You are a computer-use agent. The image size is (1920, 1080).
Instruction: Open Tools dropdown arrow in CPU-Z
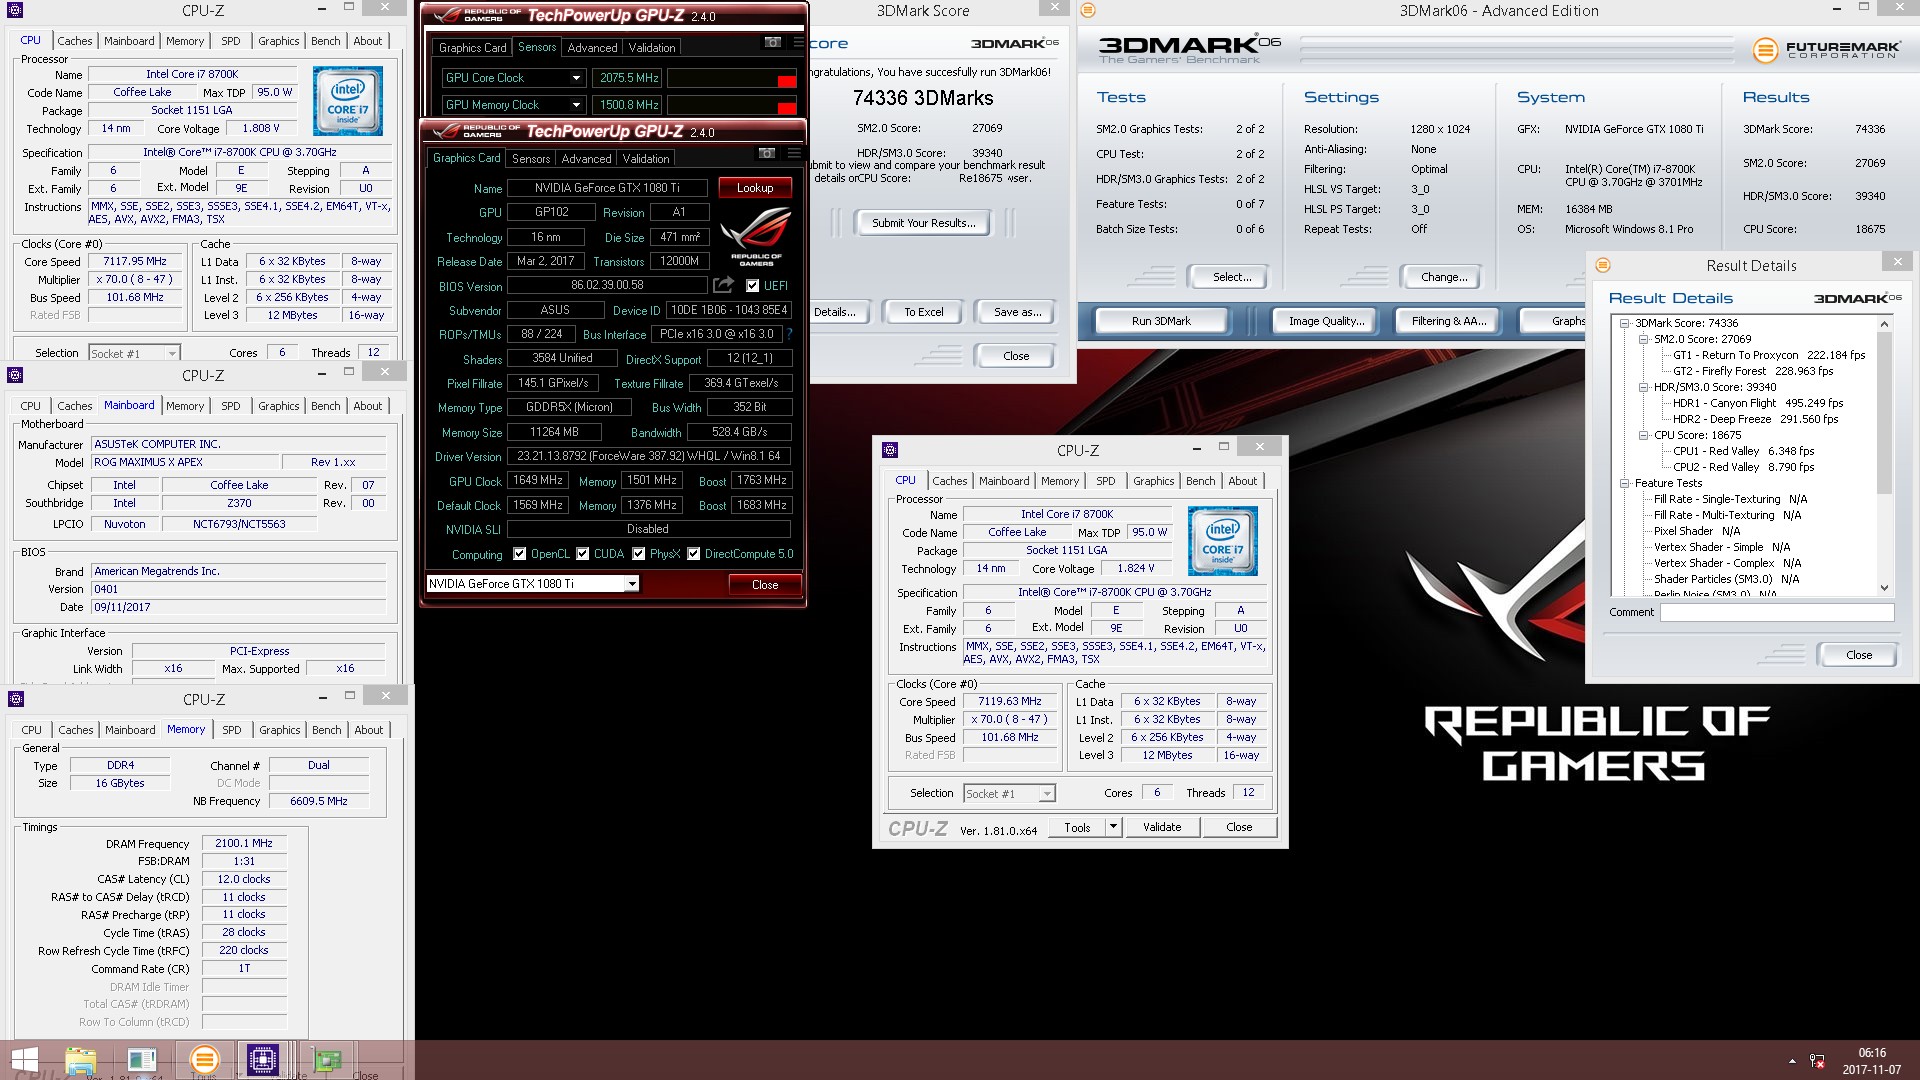pyautogui.click(x=1113, y=827)
